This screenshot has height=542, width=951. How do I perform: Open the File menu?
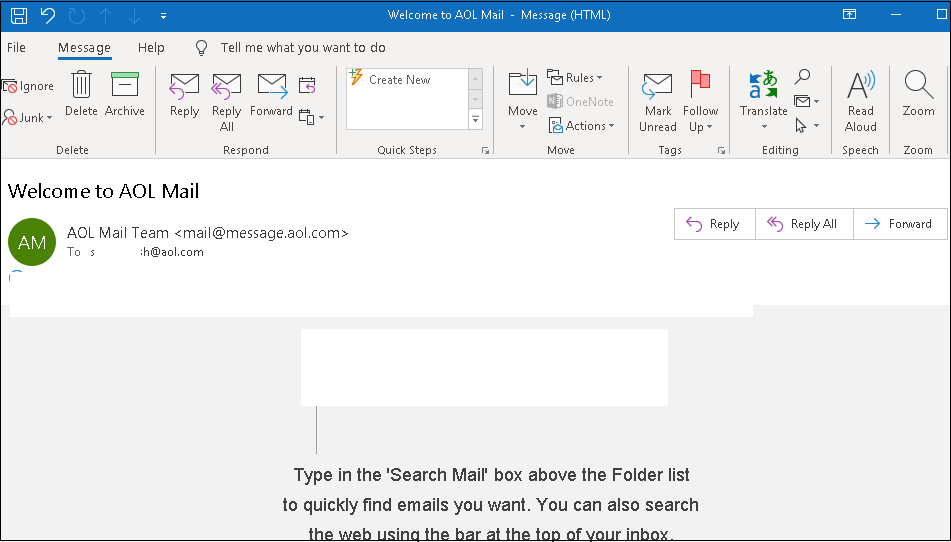coord(16,47)
